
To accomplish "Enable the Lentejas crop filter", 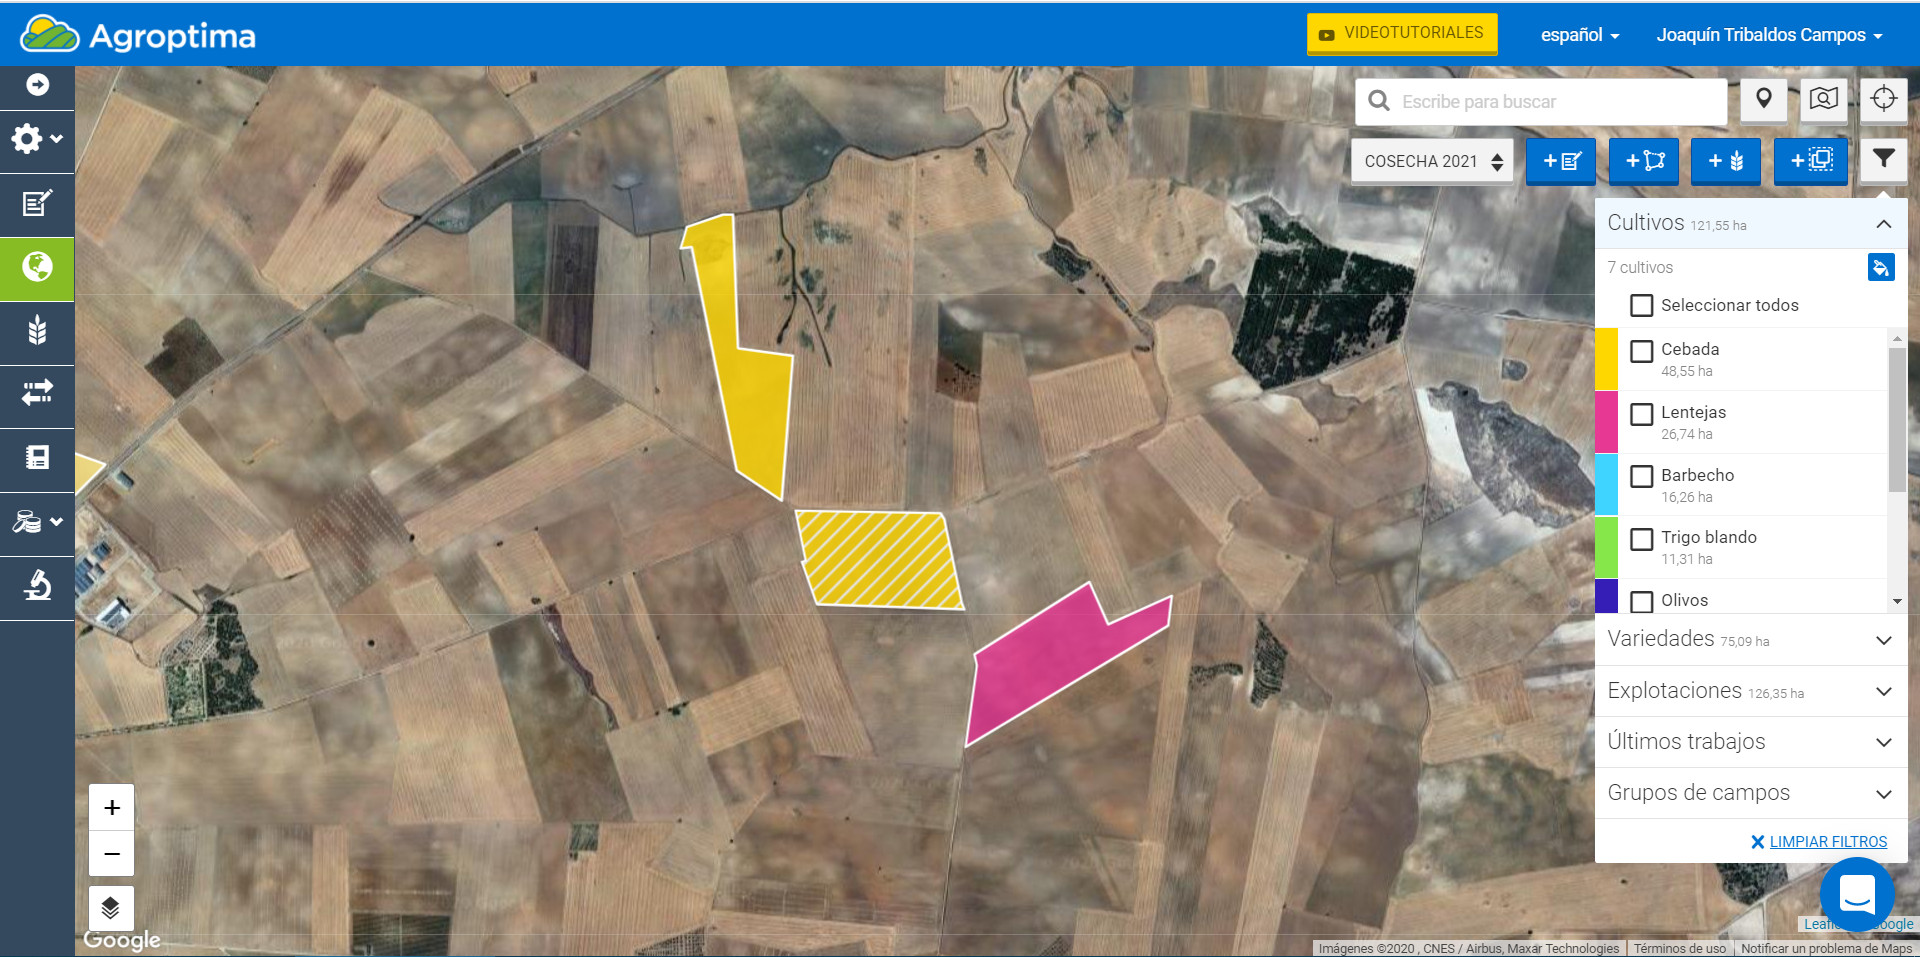I will (x=1641, y=414).
